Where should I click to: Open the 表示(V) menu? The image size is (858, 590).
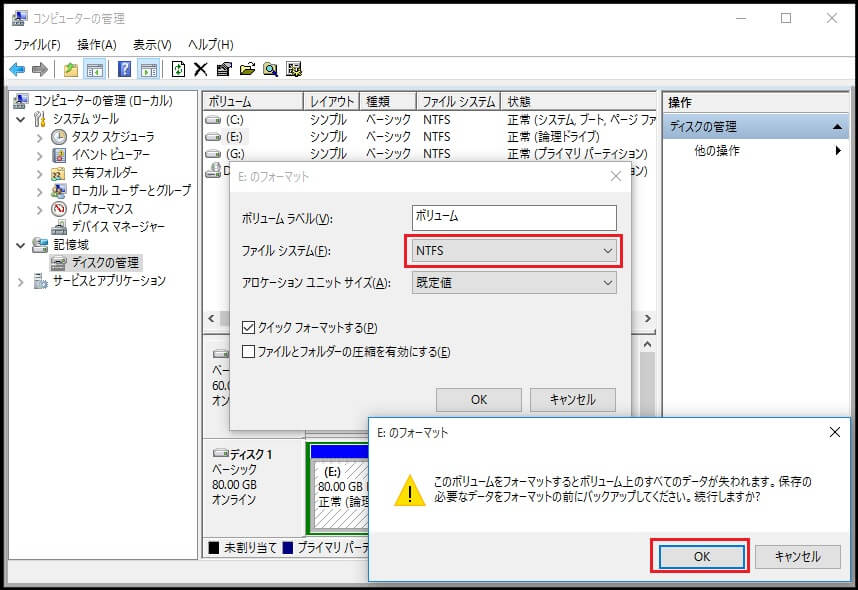click(x=152, y=44)
